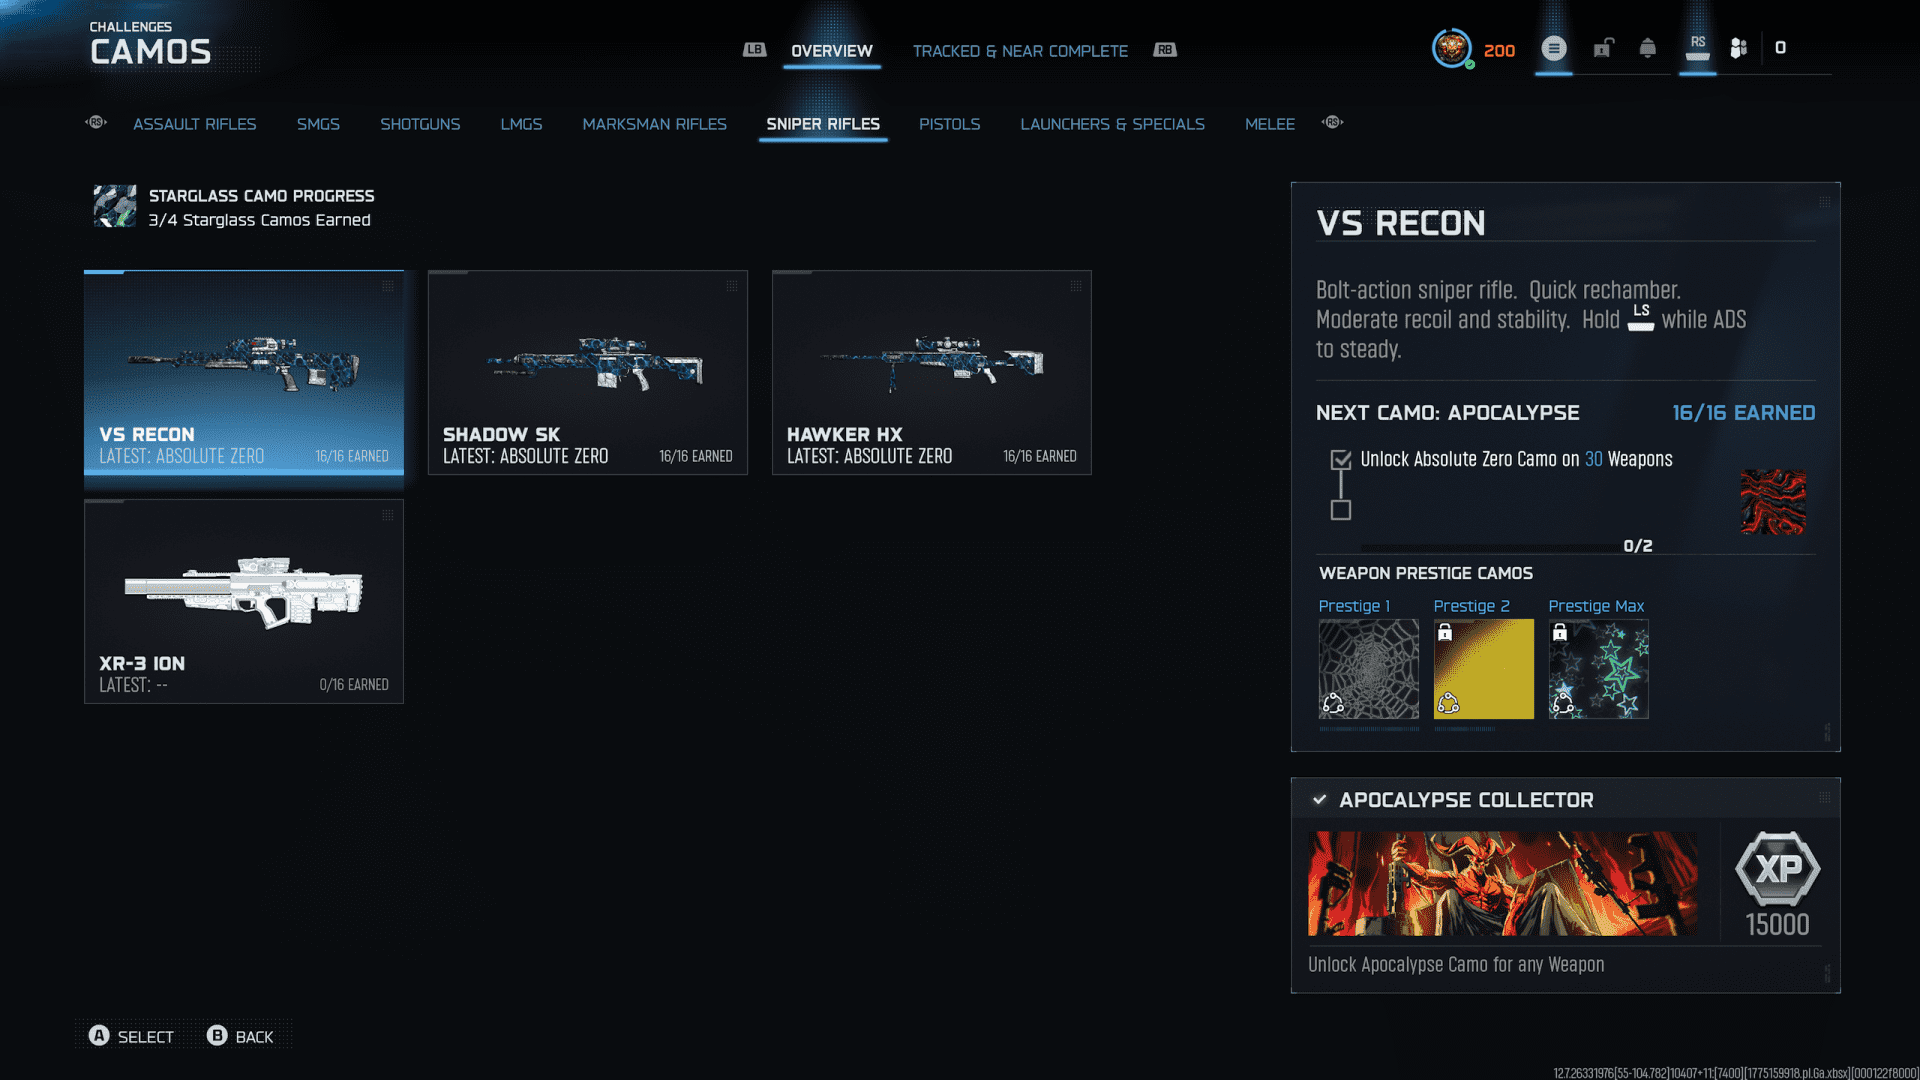Open the hamburger menu icon
The height and width of the screenshot is (1080, 1920).
pos(1553,48)
